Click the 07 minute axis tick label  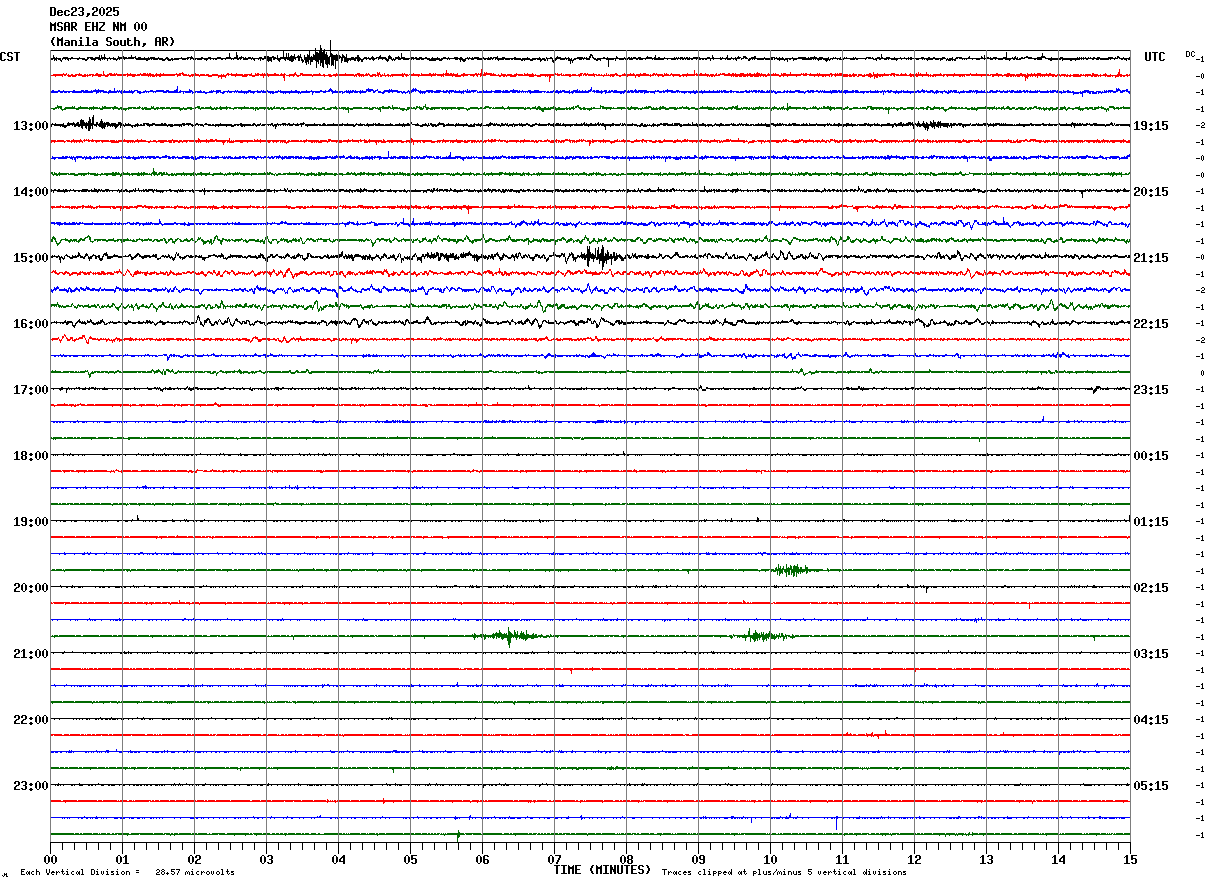click(x=554, y=859)
